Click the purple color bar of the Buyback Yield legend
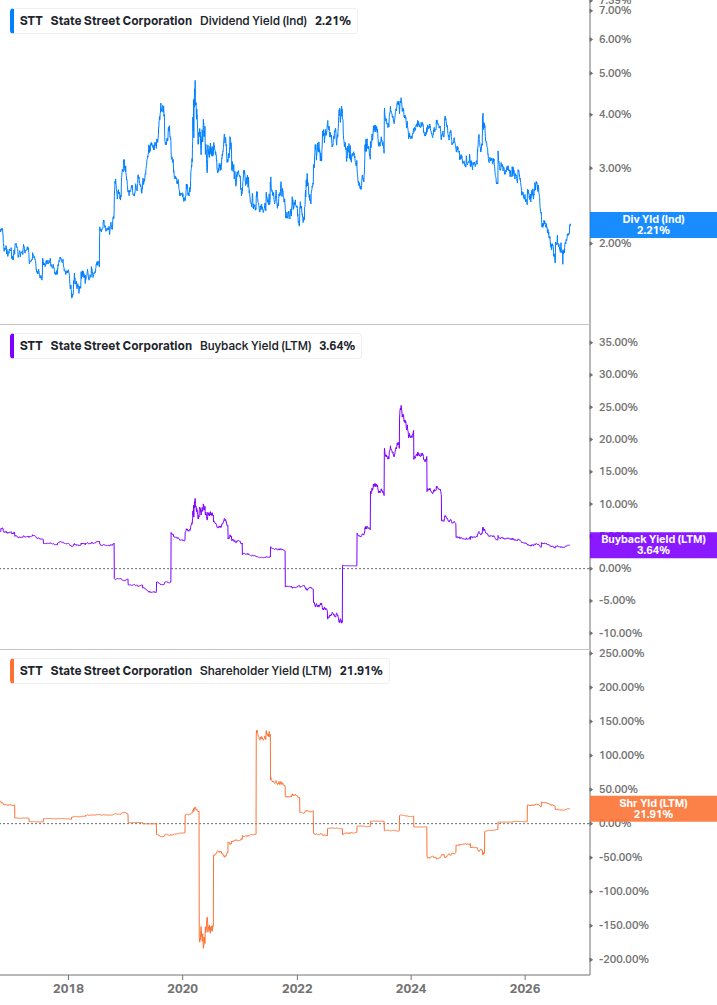Image resolution: width=717 pixels, height=1005 pixels. point(12,346)
